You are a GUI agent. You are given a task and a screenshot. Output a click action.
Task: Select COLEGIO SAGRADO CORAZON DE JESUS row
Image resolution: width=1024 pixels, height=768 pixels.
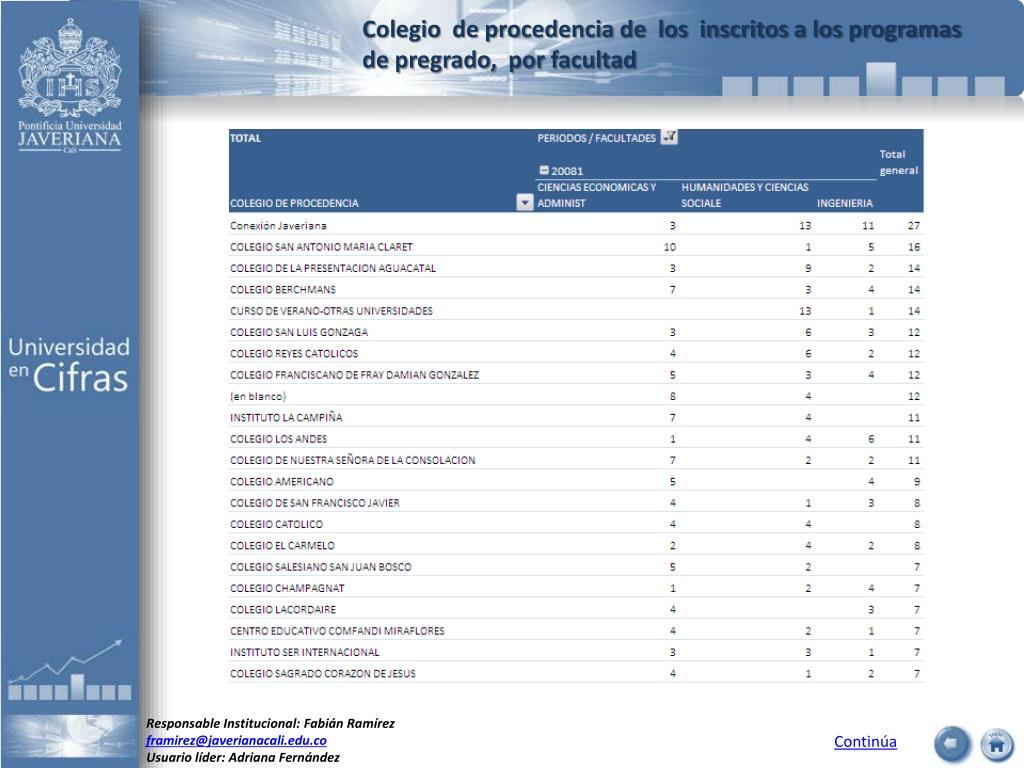tap(576, 673)
